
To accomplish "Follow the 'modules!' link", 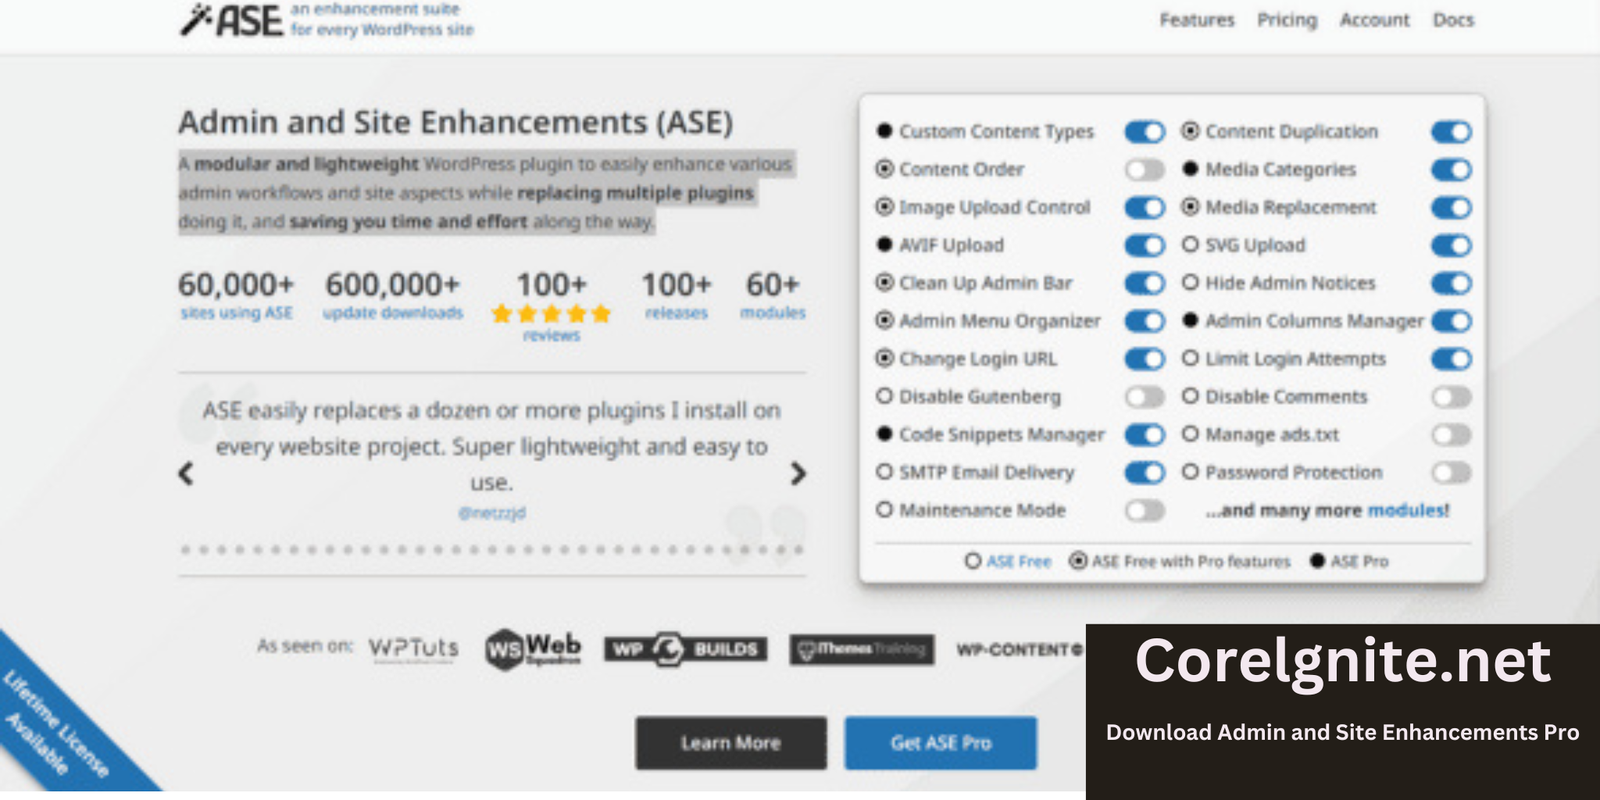I will click(1408, 511).
